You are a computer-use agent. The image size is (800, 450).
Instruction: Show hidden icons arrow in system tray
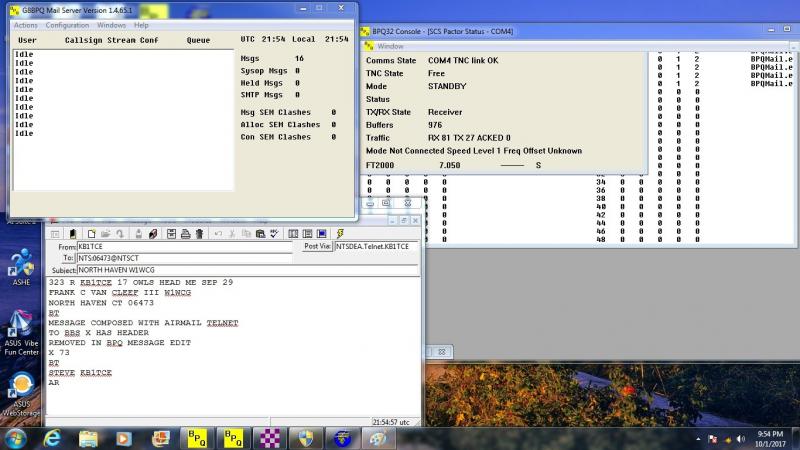pos(698,439)
